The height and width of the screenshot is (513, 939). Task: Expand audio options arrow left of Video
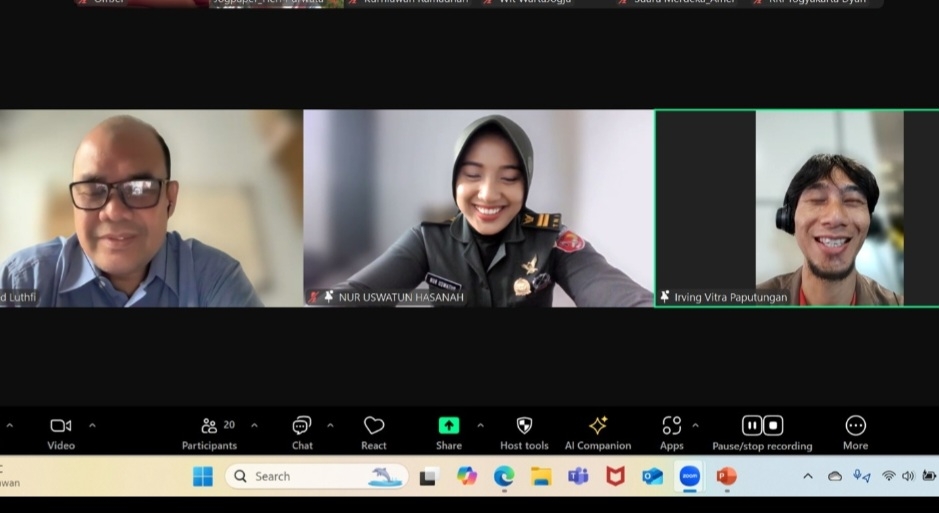pyautogui.click(x=10, y=426)
